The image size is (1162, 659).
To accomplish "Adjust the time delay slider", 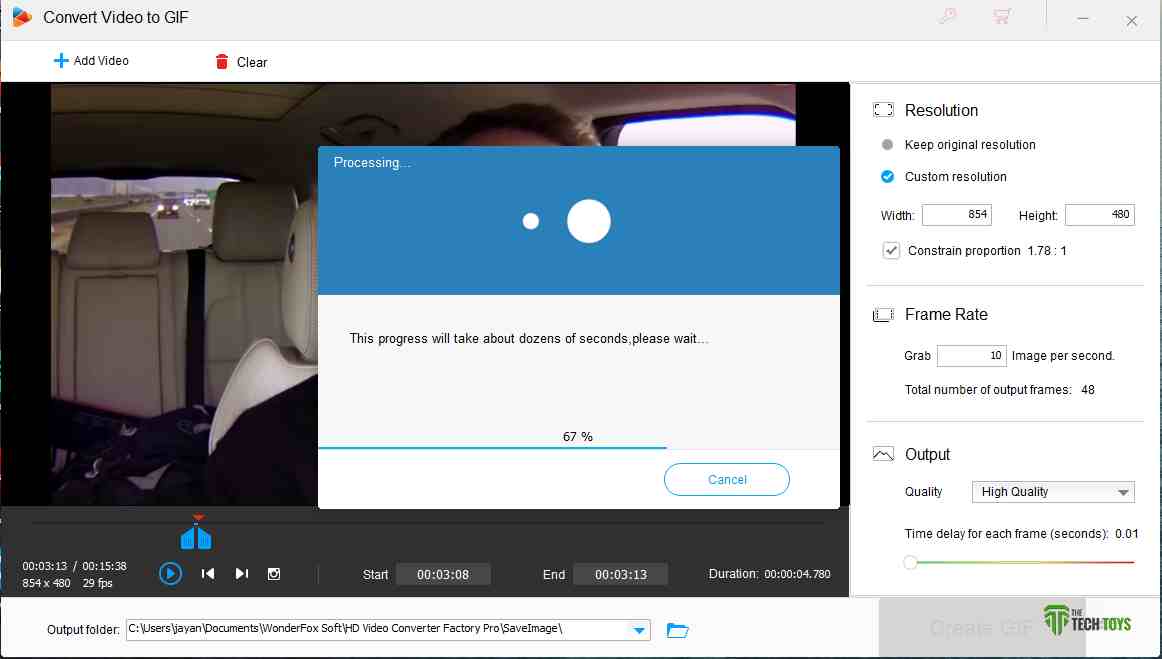I will [x=910, y=563].
